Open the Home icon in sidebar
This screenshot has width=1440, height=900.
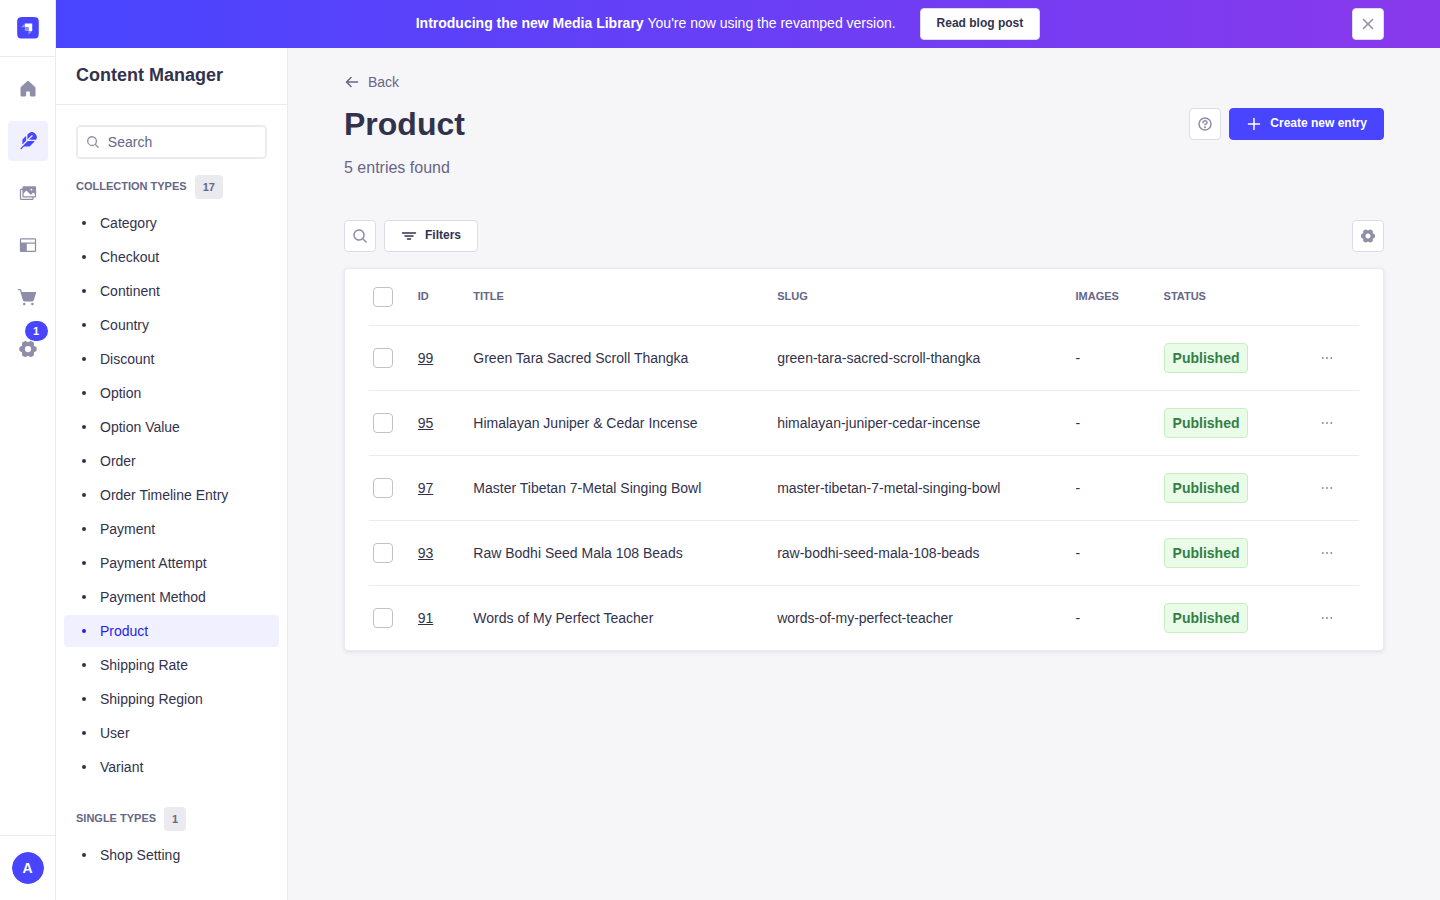28,89
